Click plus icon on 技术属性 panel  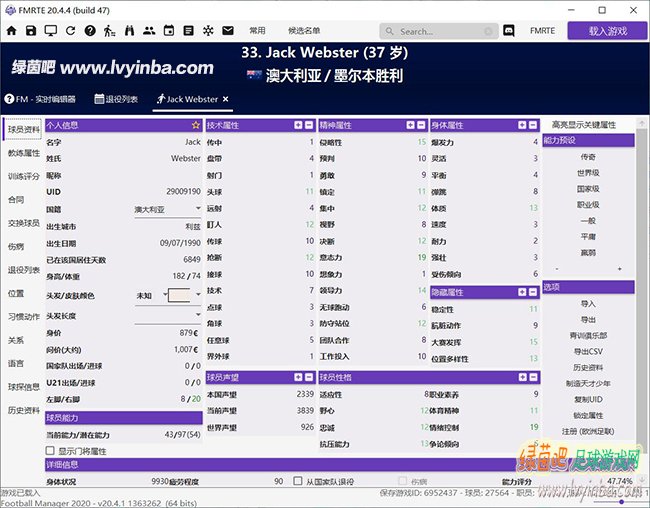pos(298,125)
